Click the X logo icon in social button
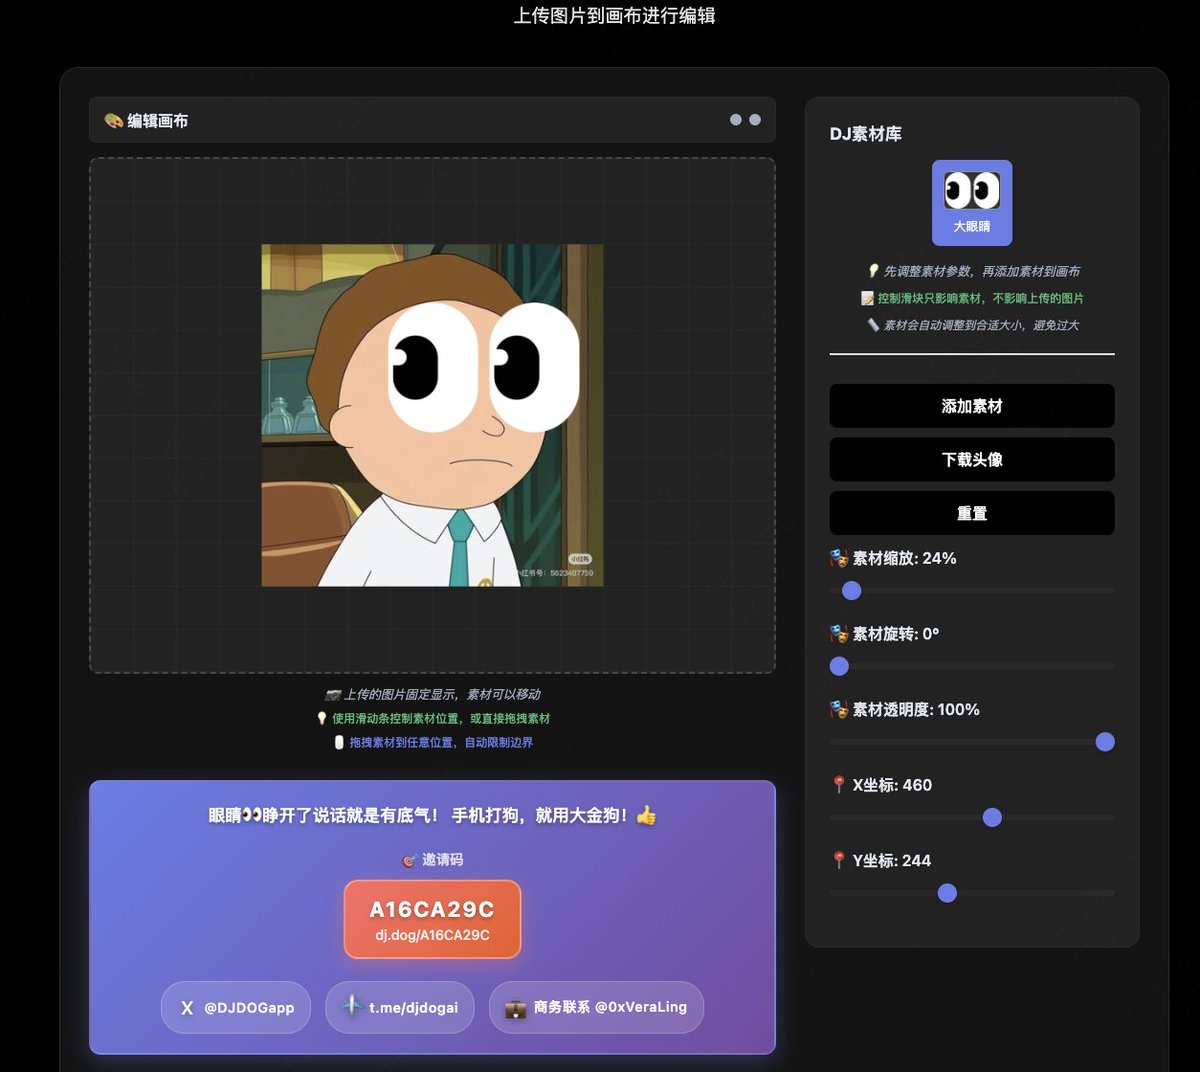Image resolution: width=1200 pixels, height=1072 pixels. (187, 1008)
